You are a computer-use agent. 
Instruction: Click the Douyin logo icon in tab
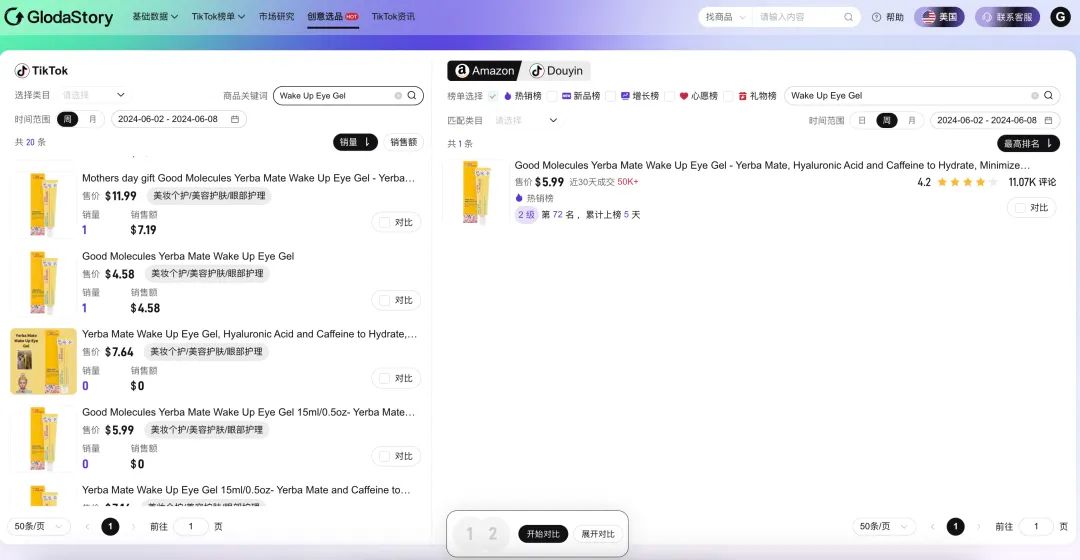(537, 70)
